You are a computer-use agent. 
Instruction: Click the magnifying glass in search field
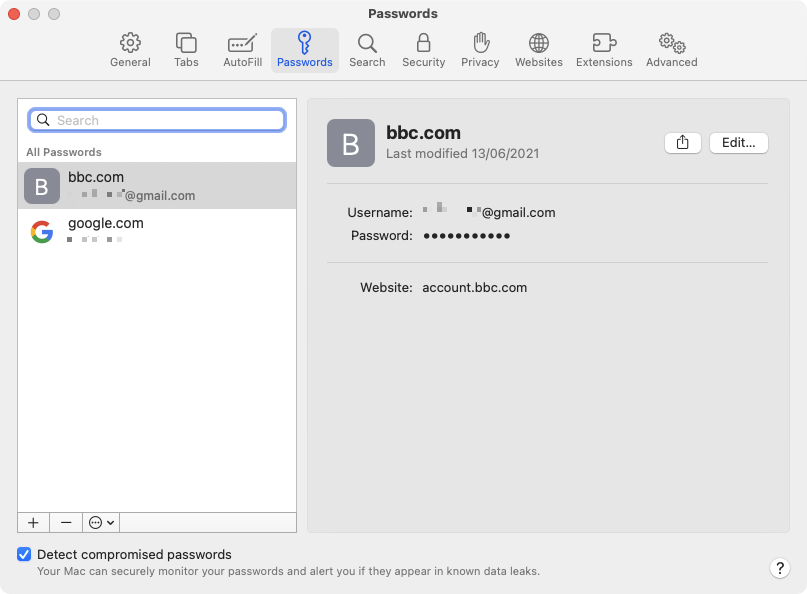pyautogui.click(x=43, y=120)
